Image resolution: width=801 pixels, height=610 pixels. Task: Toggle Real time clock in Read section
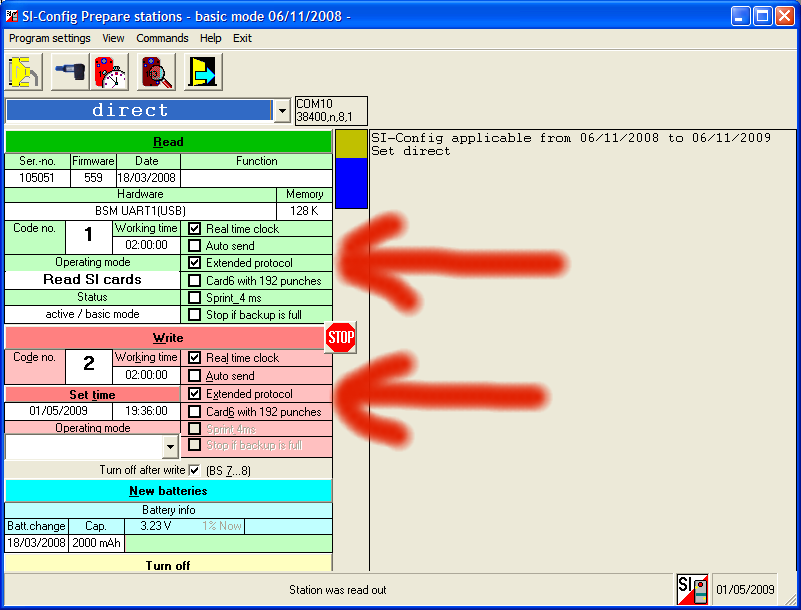194,228
